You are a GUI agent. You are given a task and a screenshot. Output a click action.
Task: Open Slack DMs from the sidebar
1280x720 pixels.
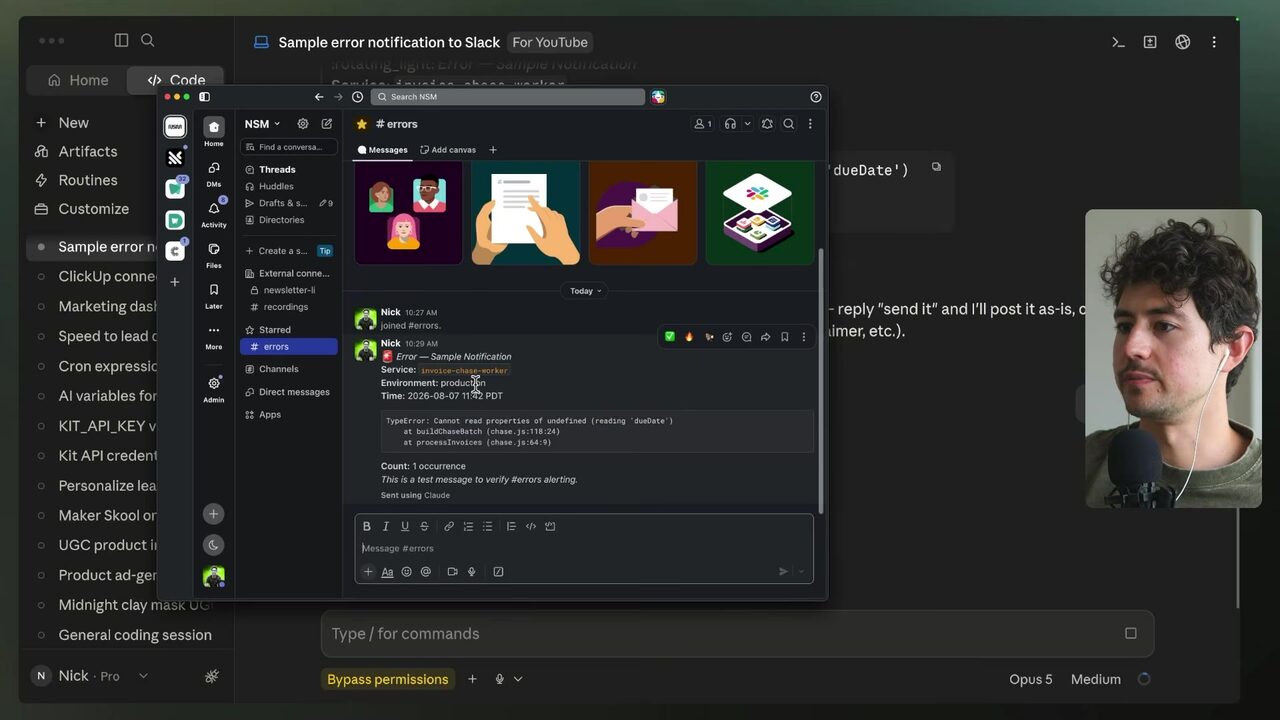pyautogui.click(x=214, y=172)
